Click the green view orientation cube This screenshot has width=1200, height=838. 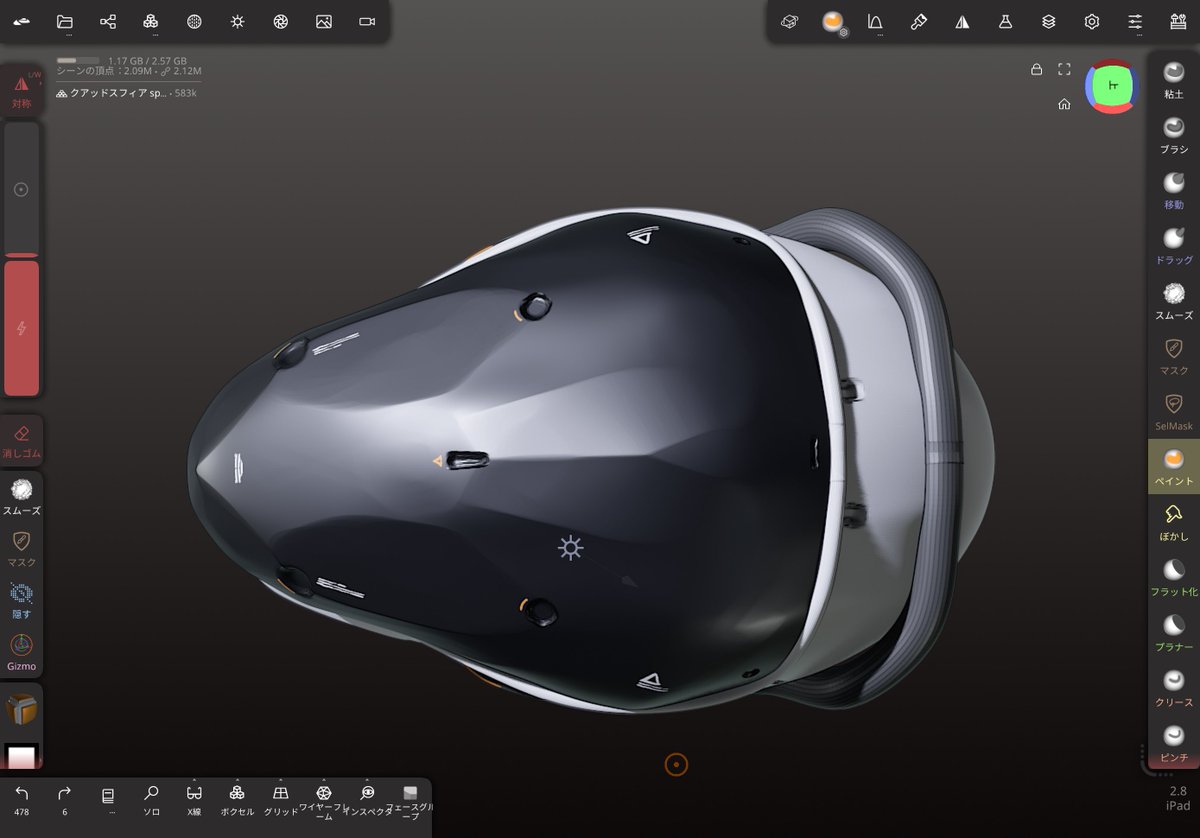1112,86
